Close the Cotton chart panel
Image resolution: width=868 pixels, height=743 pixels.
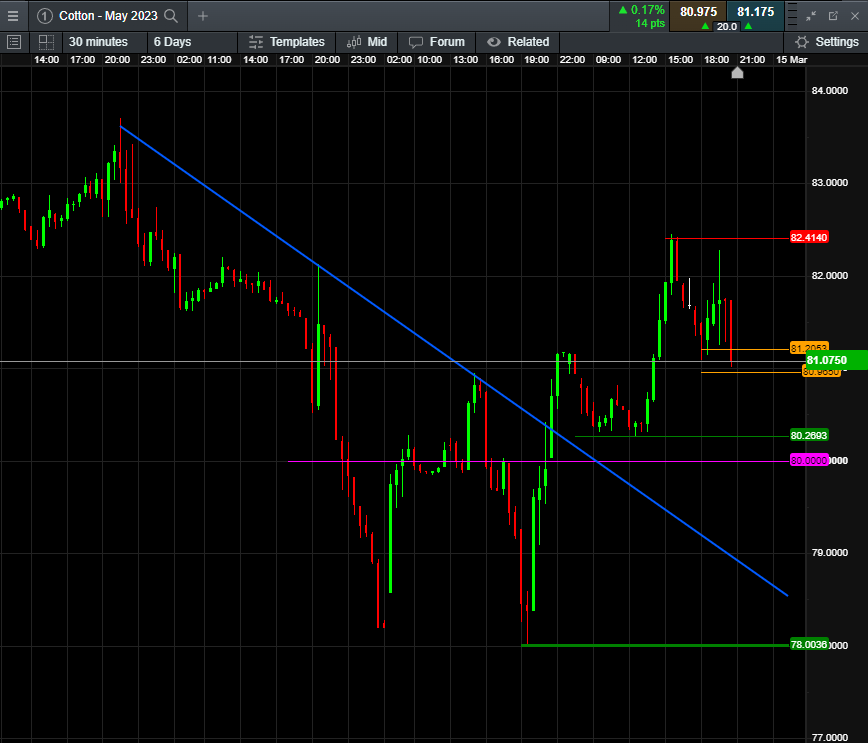click(x=855, y=16)
